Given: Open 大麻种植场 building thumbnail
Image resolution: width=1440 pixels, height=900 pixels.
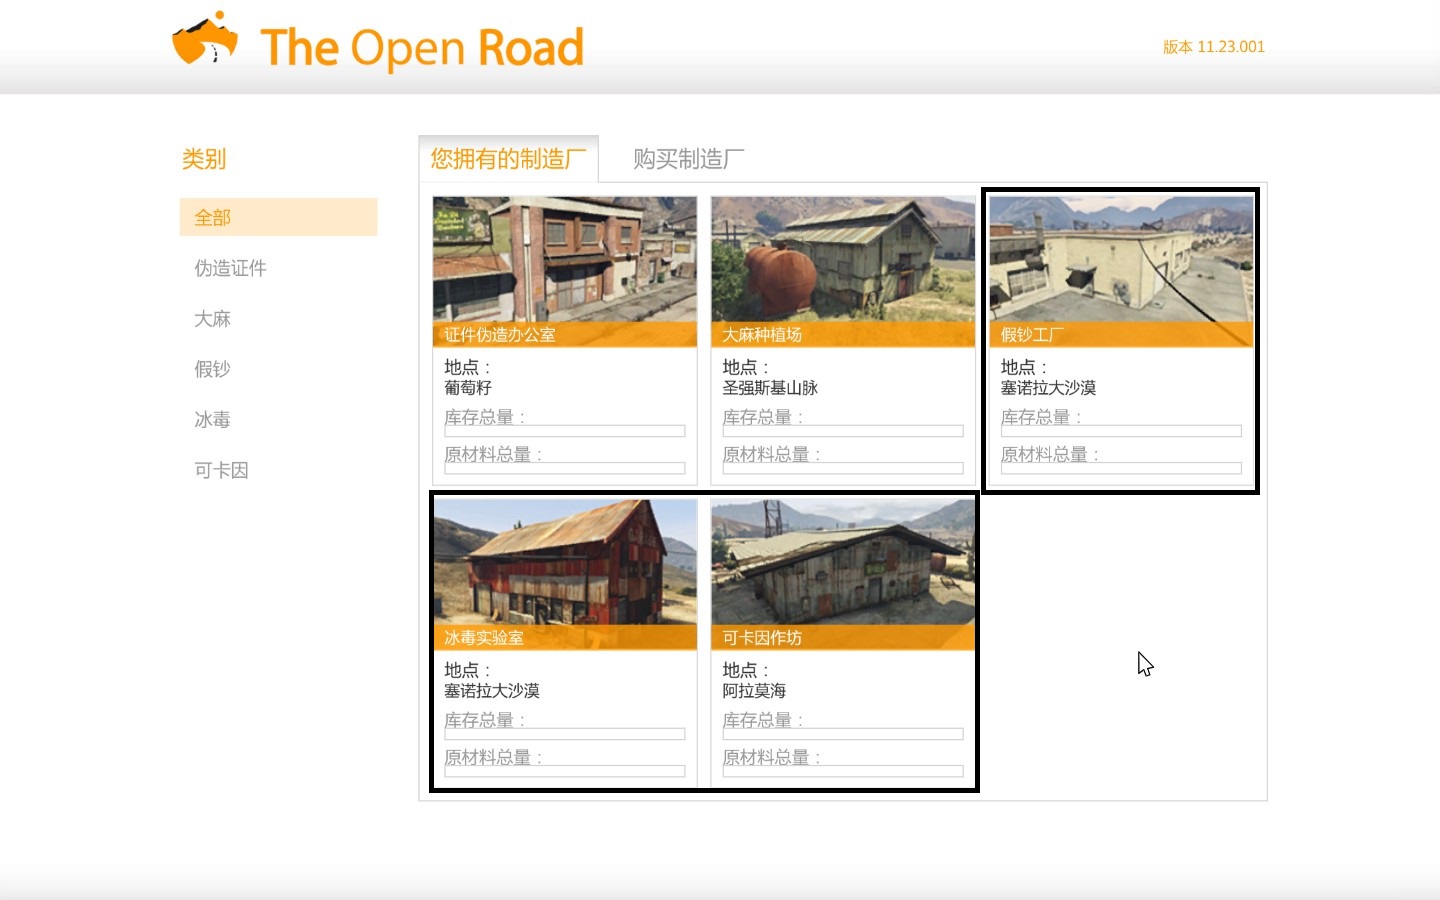Looking at the screenshot, I should pos(843,260).
